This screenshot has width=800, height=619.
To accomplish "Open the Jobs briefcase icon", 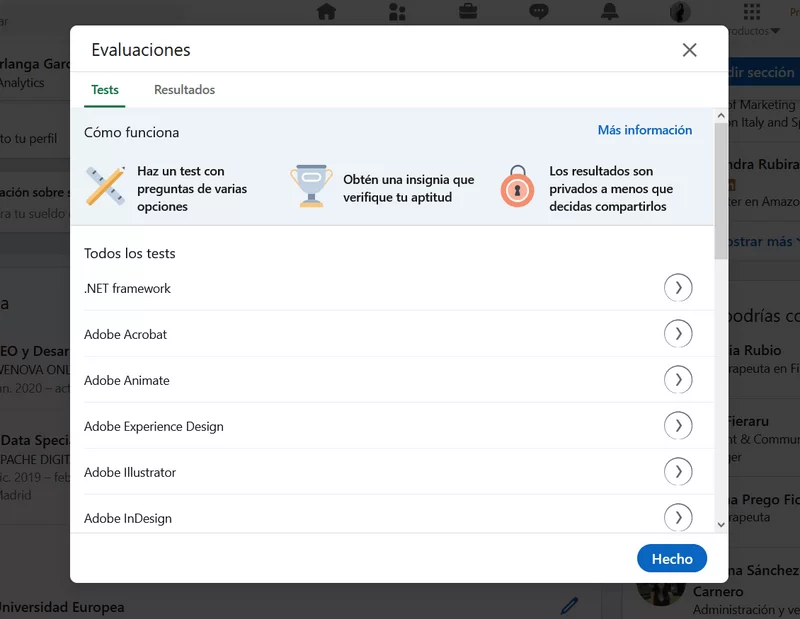I will click(x=468, y=11).
